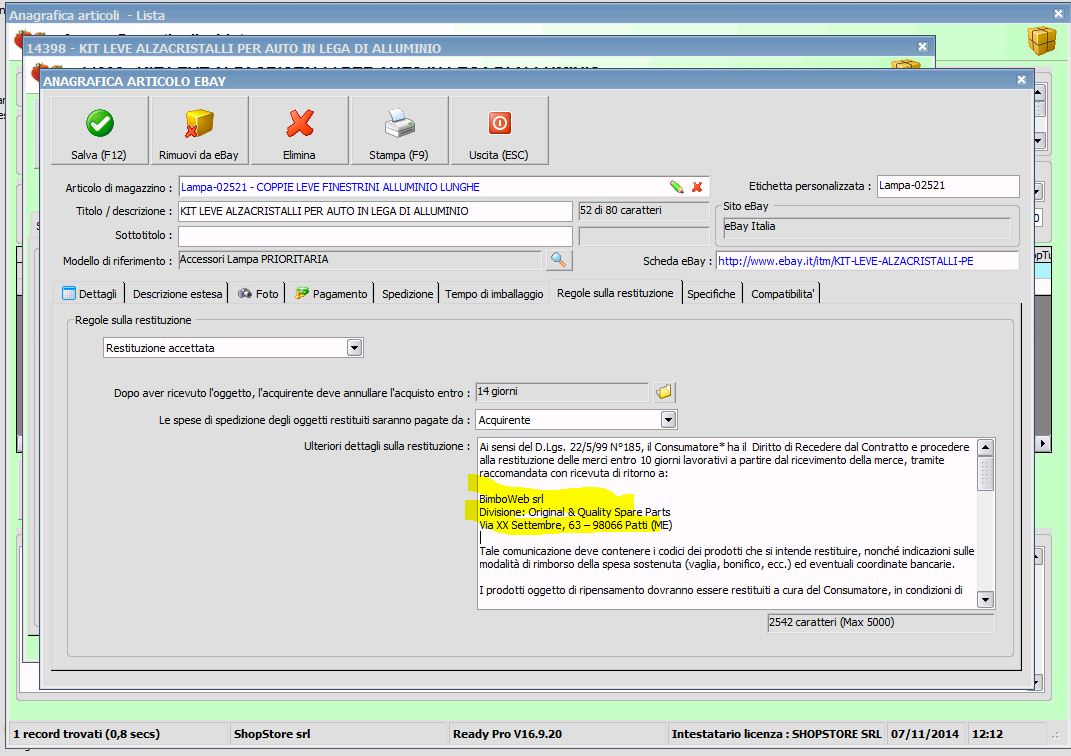Click the magnifier next to Modello di riferimento
1071x756 pixels.
[558, 260]
